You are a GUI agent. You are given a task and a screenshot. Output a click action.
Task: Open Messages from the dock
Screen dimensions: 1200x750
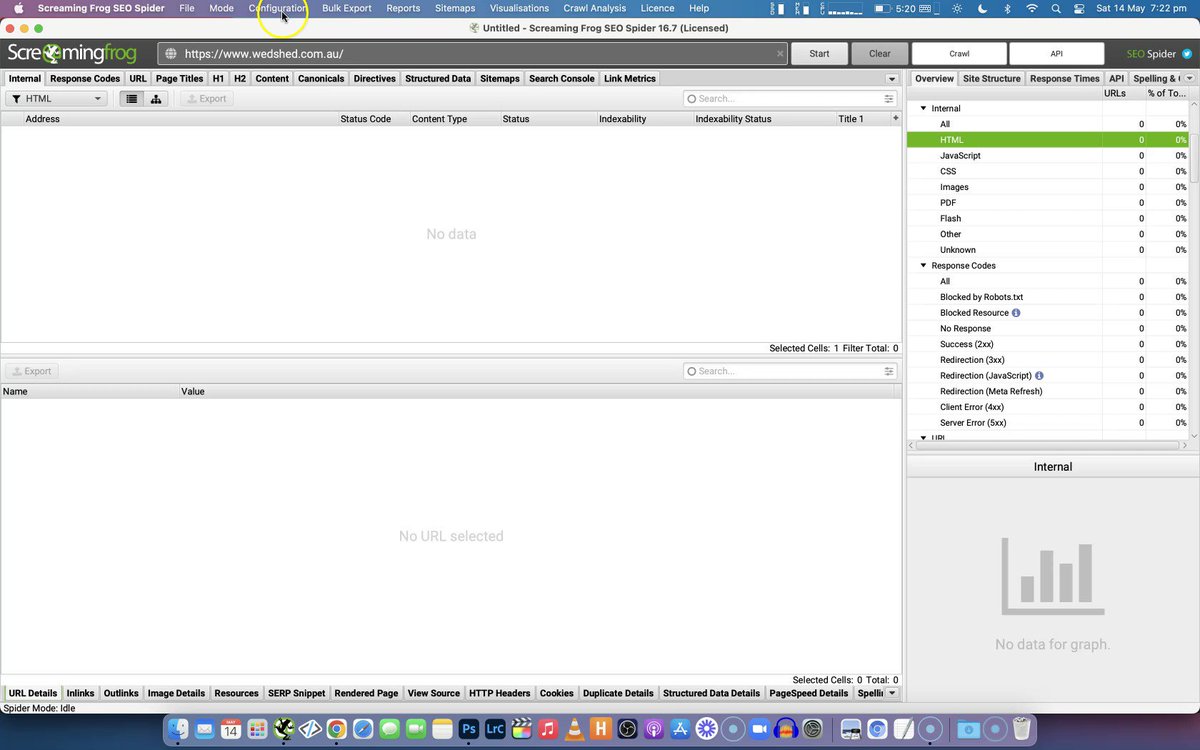[x=390, y=729]
